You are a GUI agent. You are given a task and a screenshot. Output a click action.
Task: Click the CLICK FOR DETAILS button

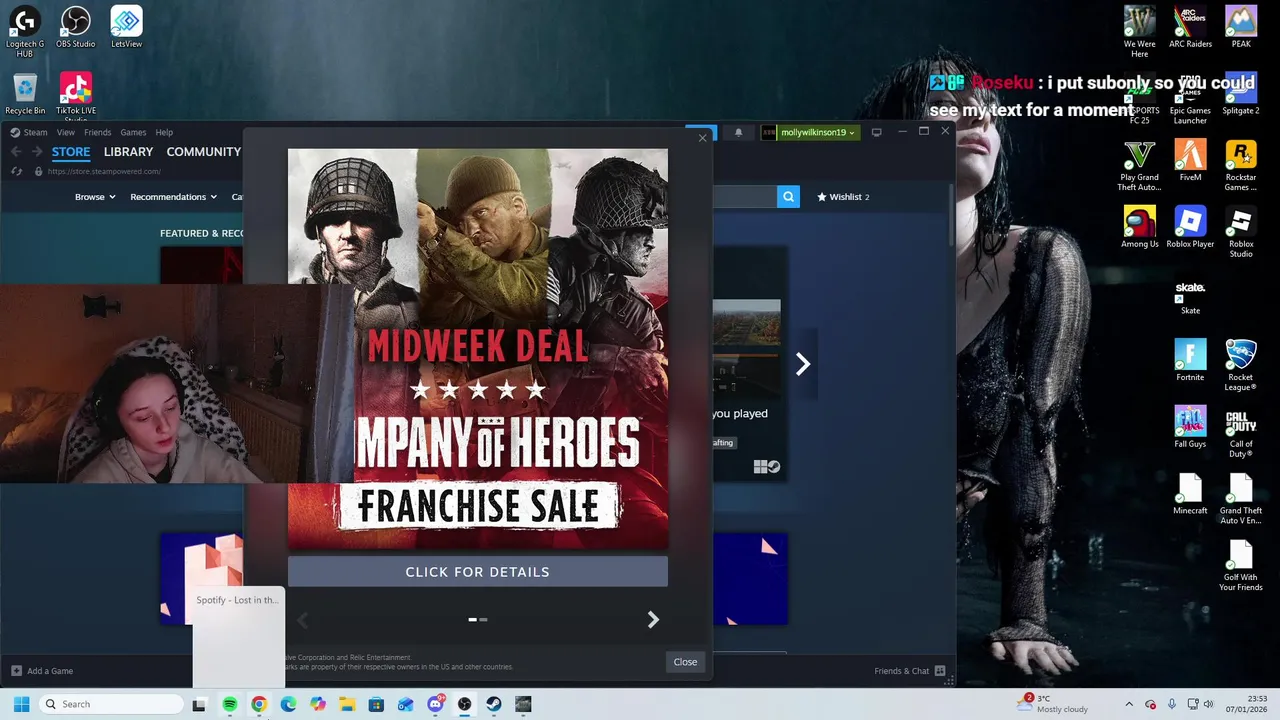coord(478,572)
